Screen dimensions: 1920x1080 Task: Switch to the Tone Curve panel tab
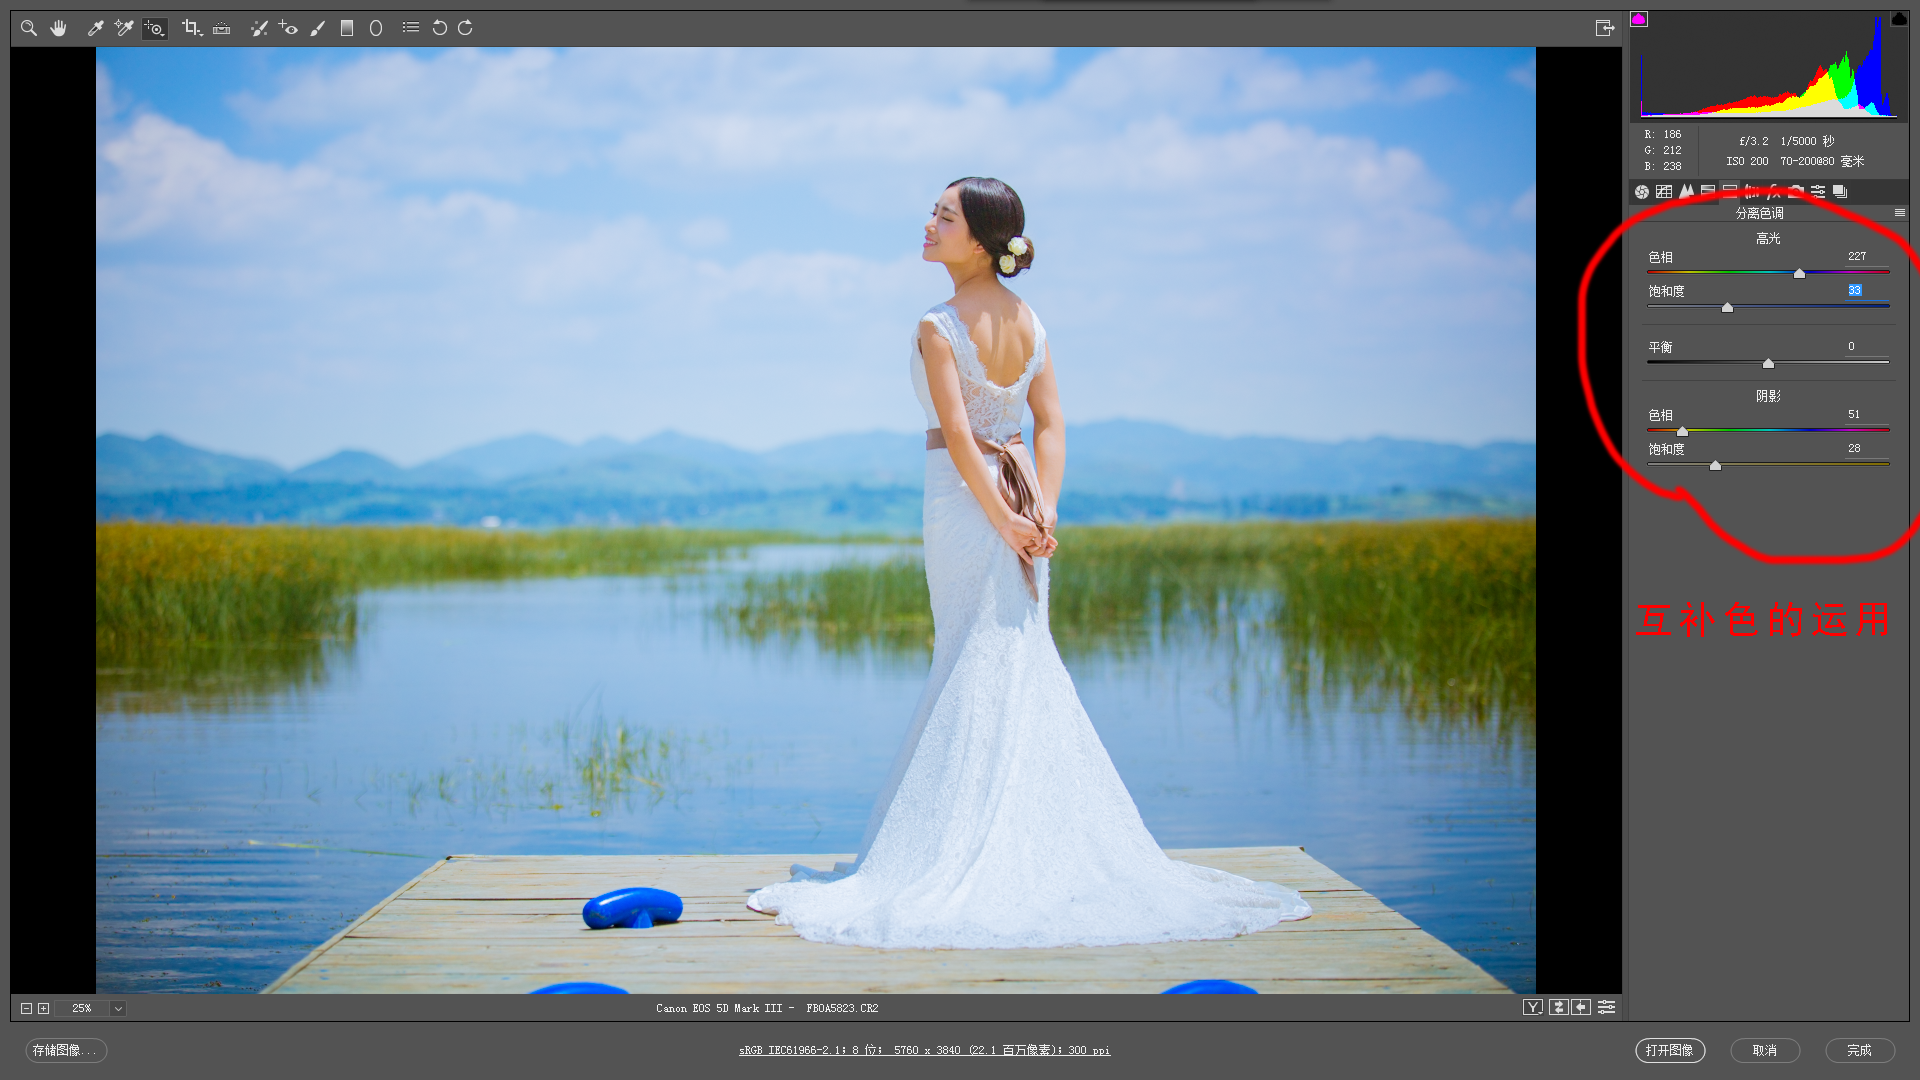pyautogui.click(x=1664, y=191)
